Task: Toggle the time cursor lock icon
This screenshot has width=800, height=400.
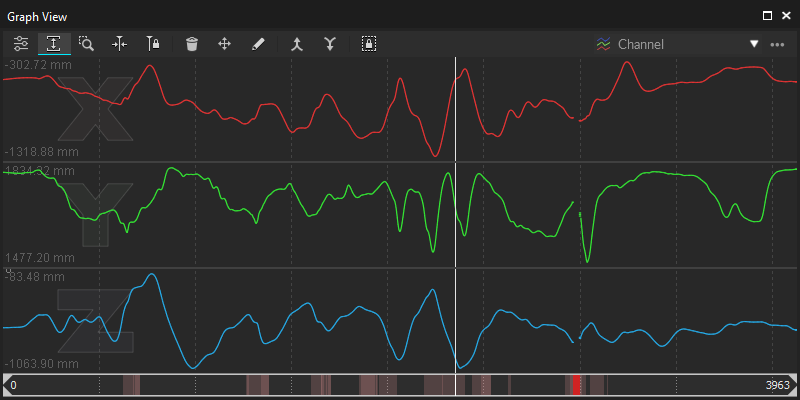Action: click(153, 44)
